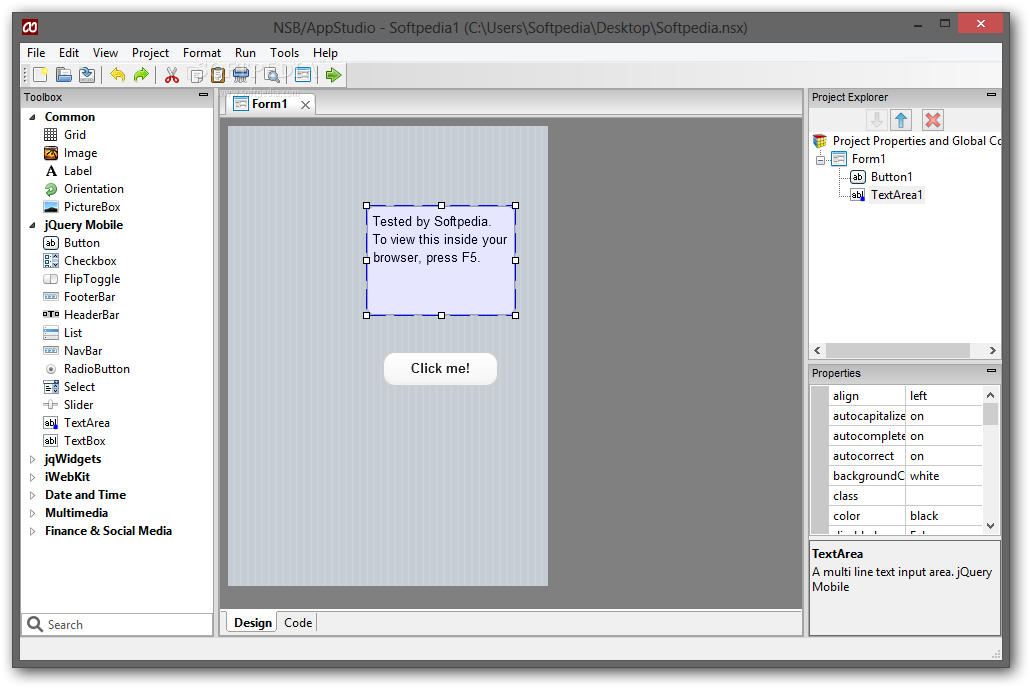Undo the last action with yellow arrow
1030x688 pixels.
[118, 75]
